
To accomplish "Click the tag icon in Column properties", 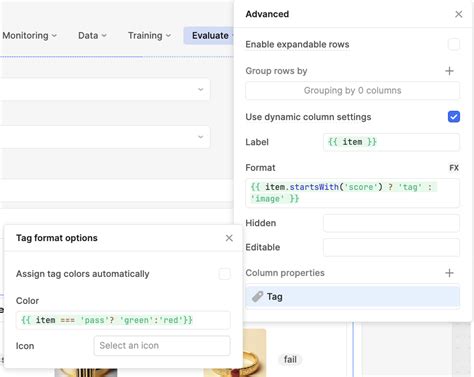I will point(257,296).
